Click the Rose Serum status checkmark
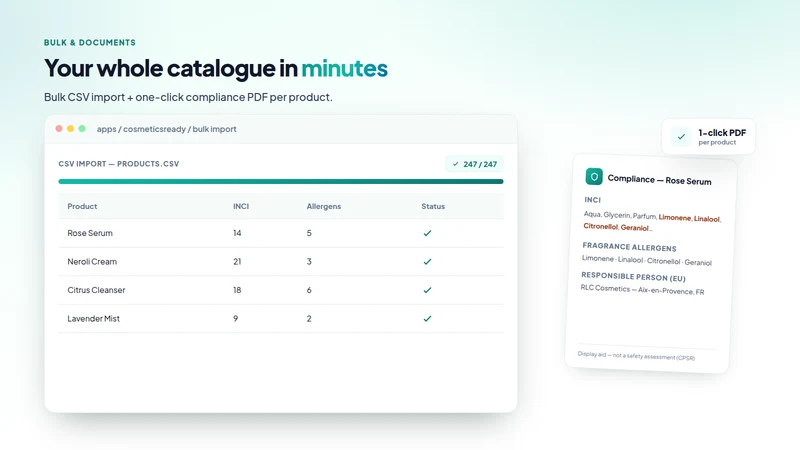Viewport: 800px width, 450px height. pos(428,233)
